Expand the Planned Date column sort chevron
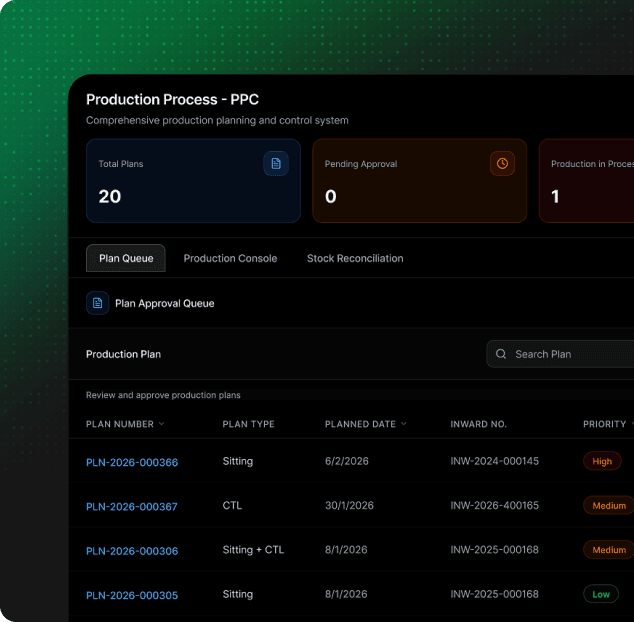The width and height of the screenshot is (634, 622). pos(404,424)
